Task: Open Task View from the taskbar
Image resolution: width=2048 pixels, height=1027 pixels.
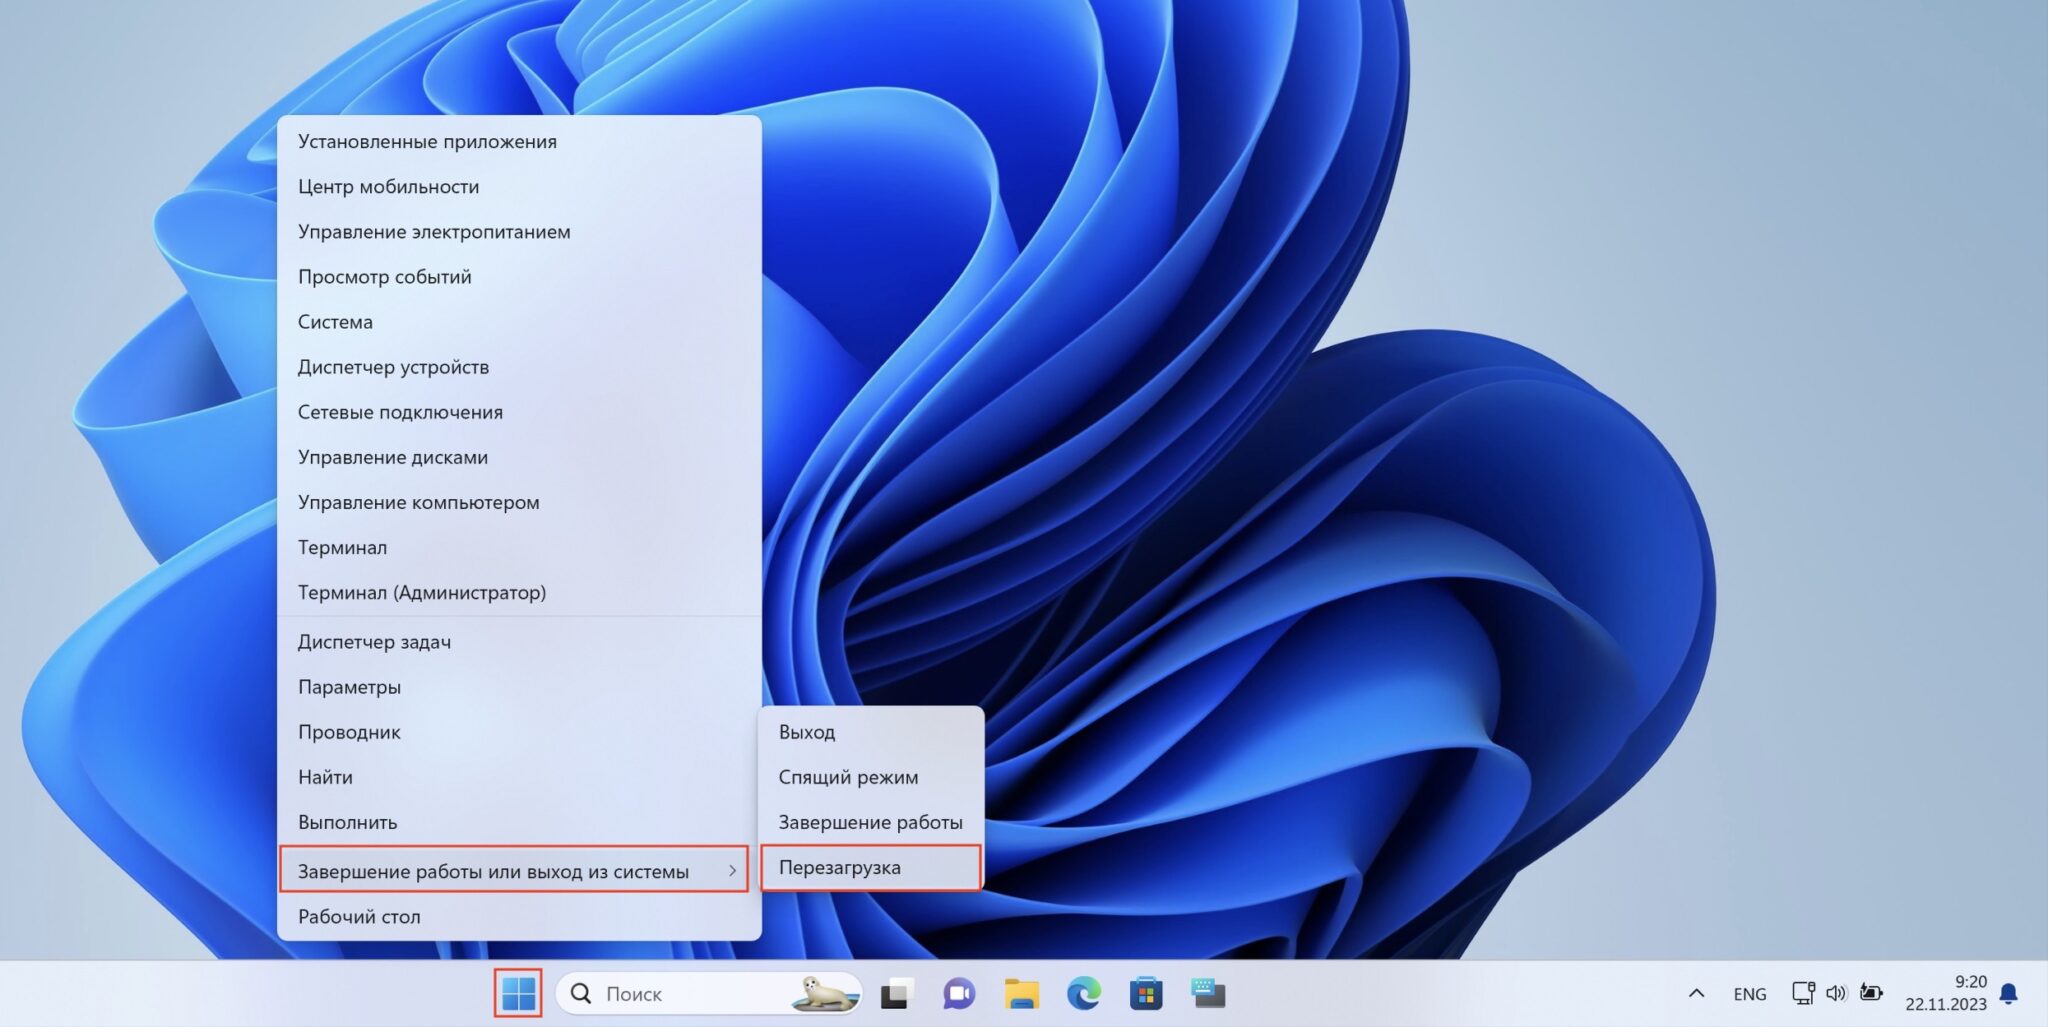Action: pos(896,994)
